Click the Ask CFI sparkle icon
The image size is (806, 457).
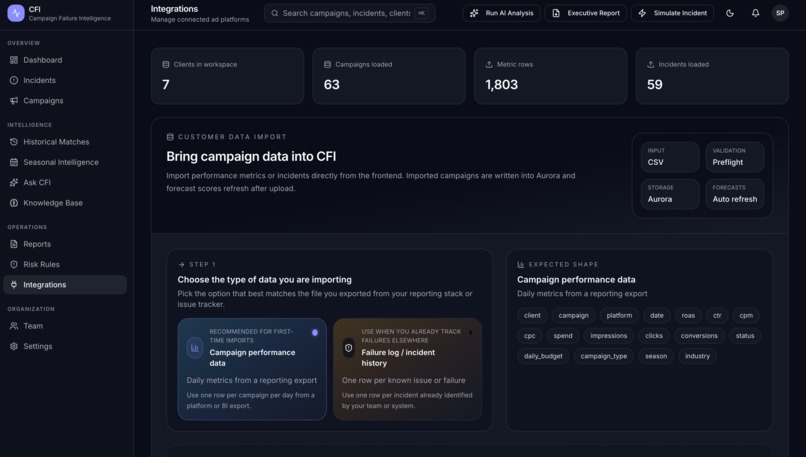click(14, 182)
